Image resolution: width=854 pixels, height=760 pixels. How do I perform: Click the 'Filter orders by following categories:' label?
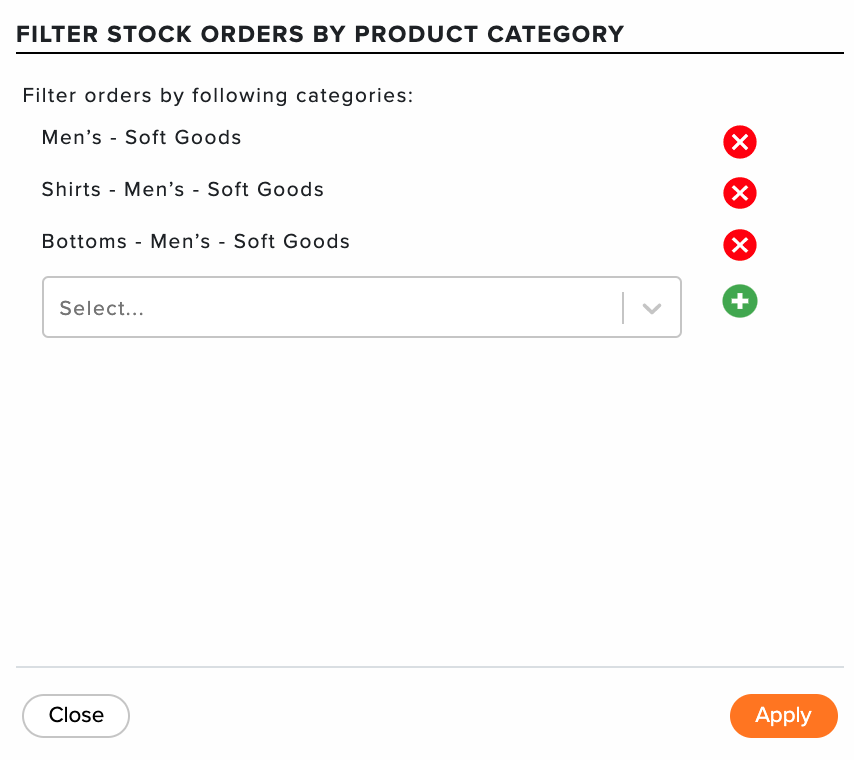click(x=218, y=96)
